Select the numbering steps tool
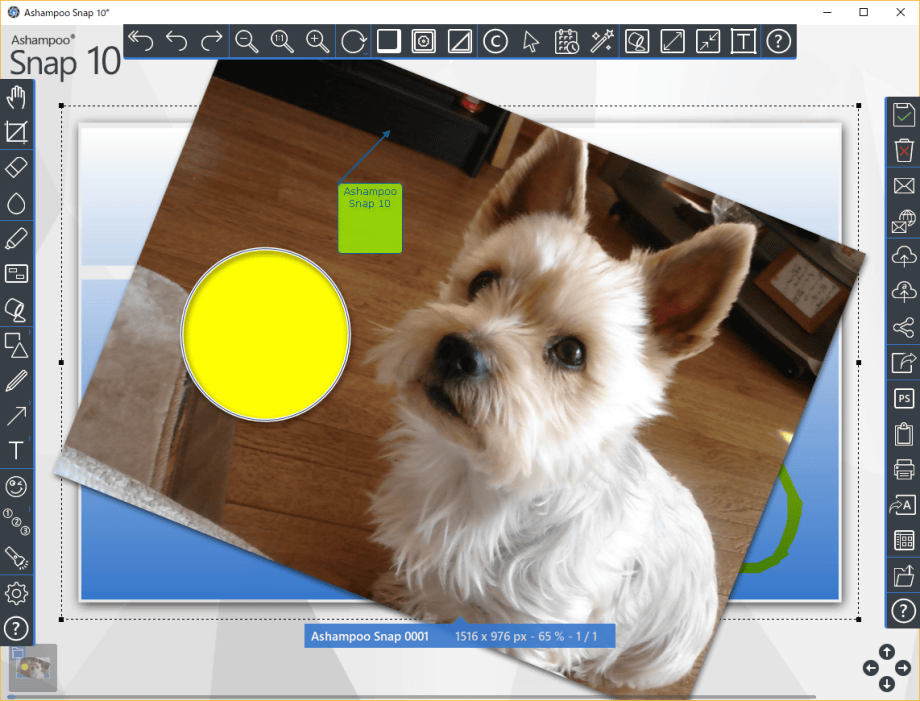Image resolution: width=920 pixels, height=701 pixels. pyautogui.click(x=16, y=522)
